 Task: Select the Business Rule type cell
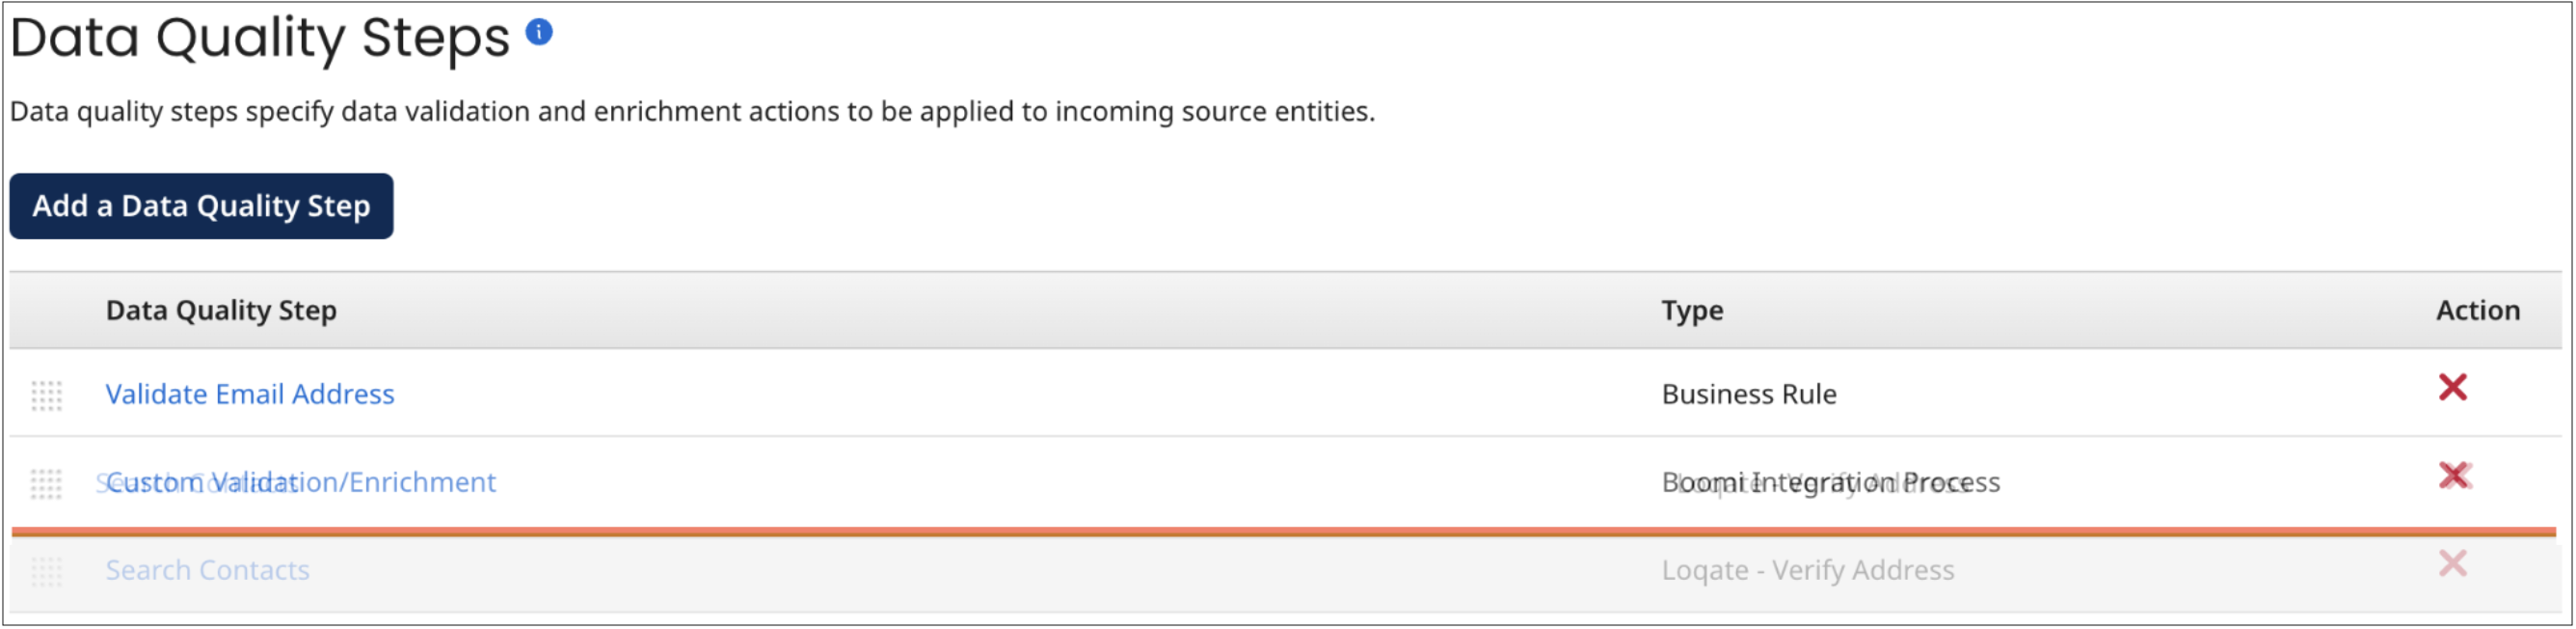(x=1748, y=394)
